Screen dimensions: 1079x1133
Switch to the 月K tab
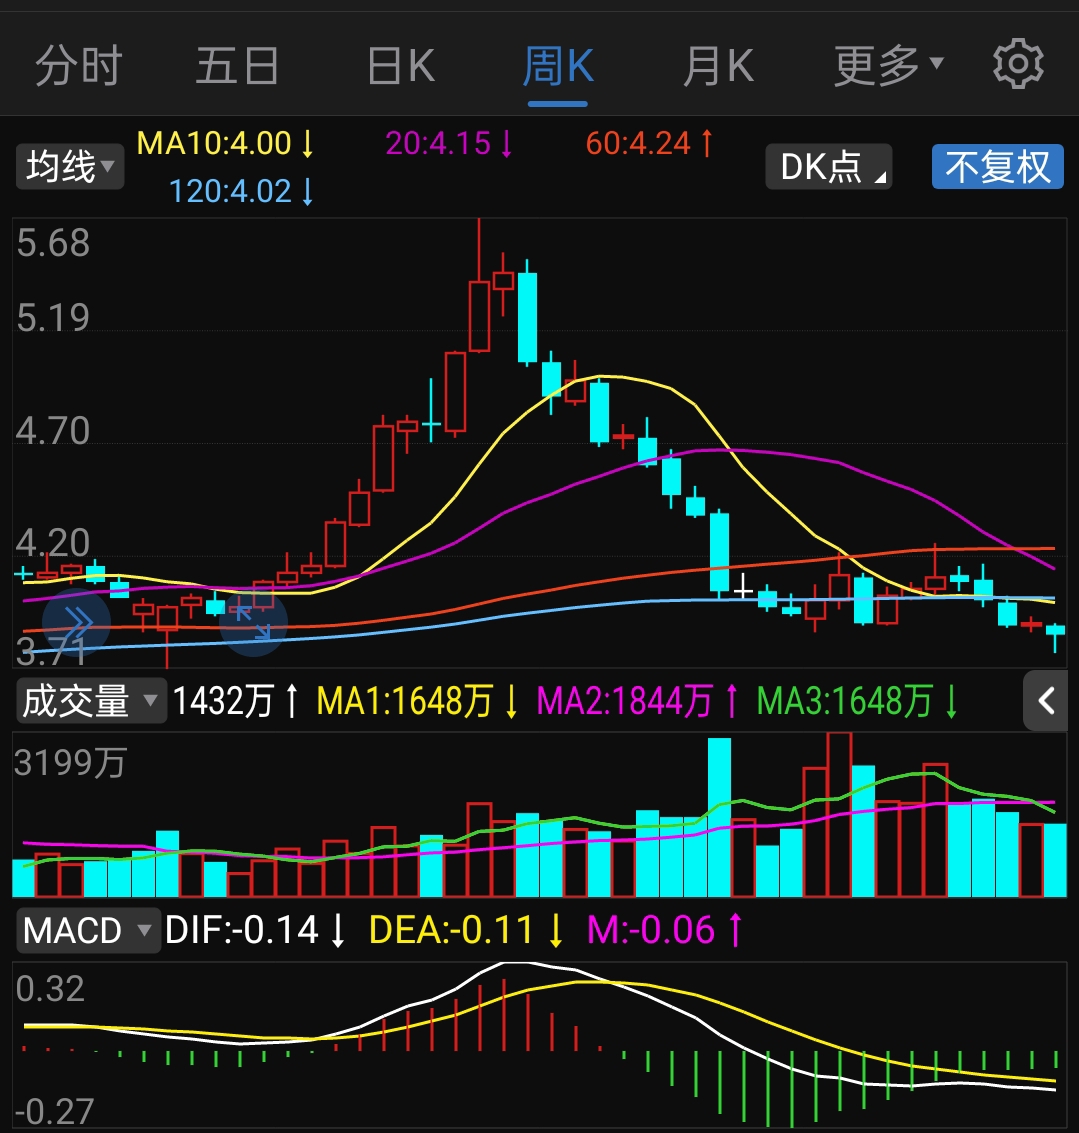(x=718, y=66)
